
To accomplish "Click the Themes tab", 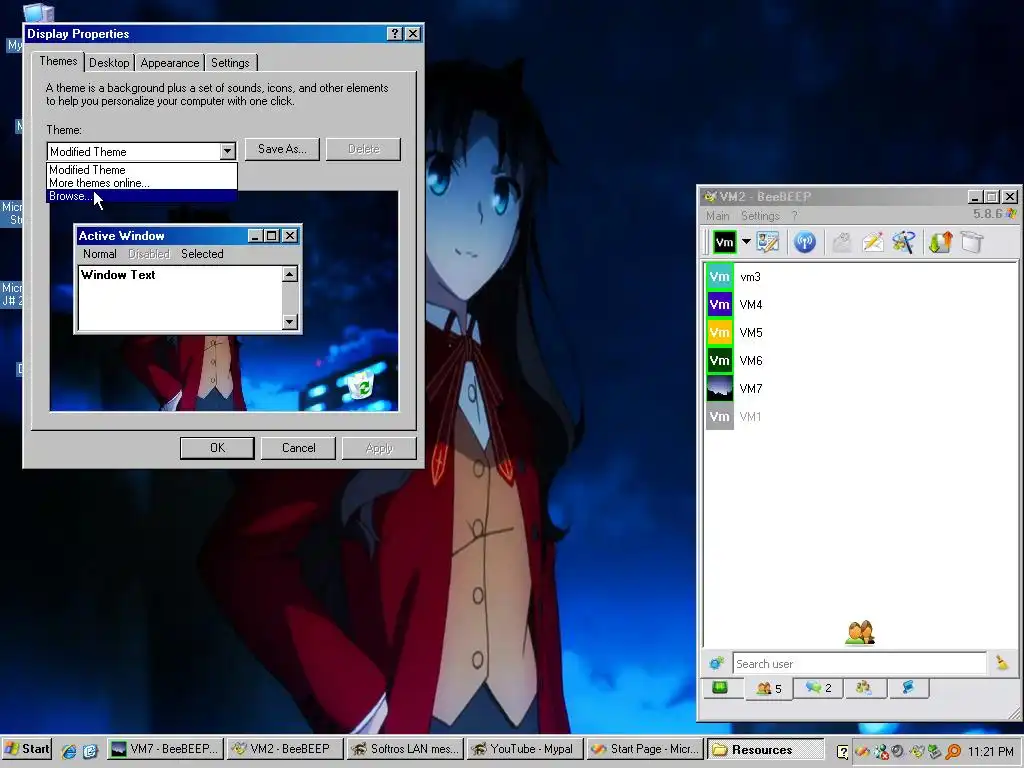I will (x=58, y=61).
